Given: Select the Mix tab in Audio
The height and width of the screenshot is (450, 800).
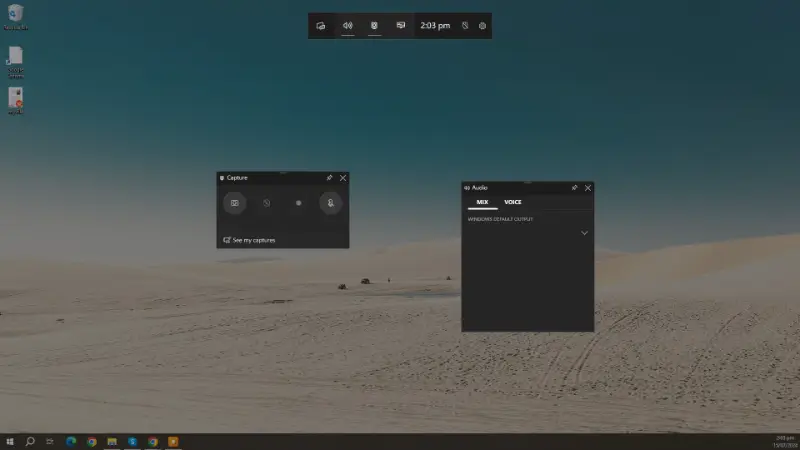Looking at the screenshot, I should click(x=482, y=202).
